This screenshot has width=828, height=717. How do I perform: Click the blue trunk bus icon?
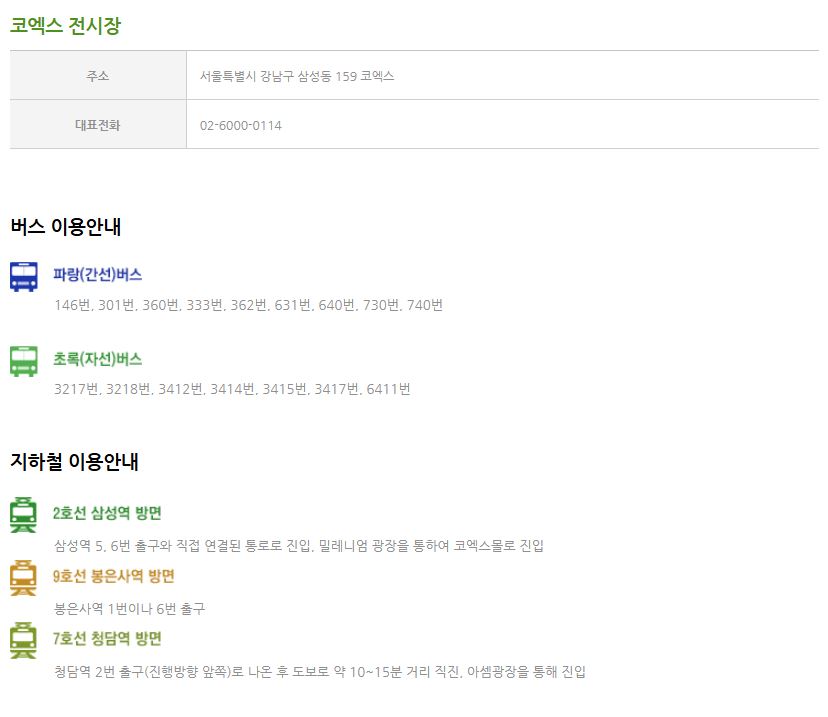[24, 277]
